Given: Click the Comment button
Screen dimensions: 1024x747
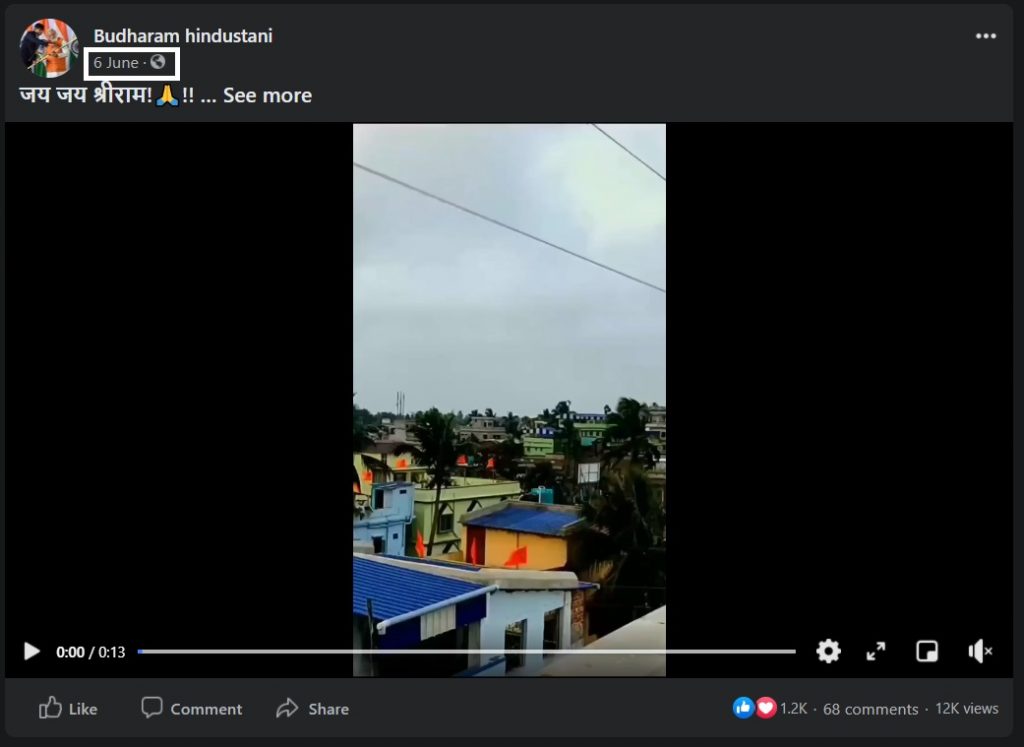Looking at the screenshot, I should [192, 709].
